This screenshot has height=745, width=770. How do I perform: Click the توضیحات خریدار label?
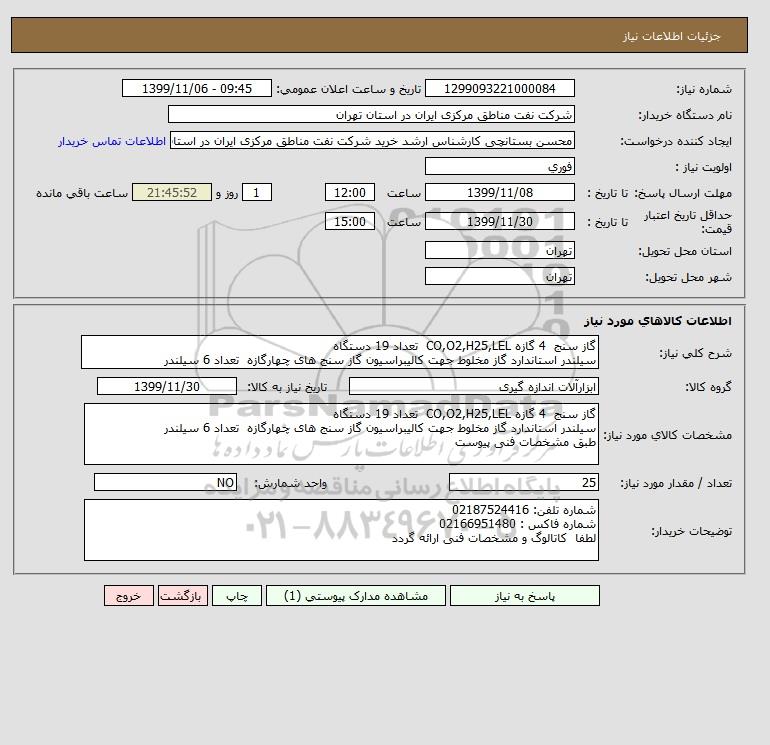tap(691, 531)
